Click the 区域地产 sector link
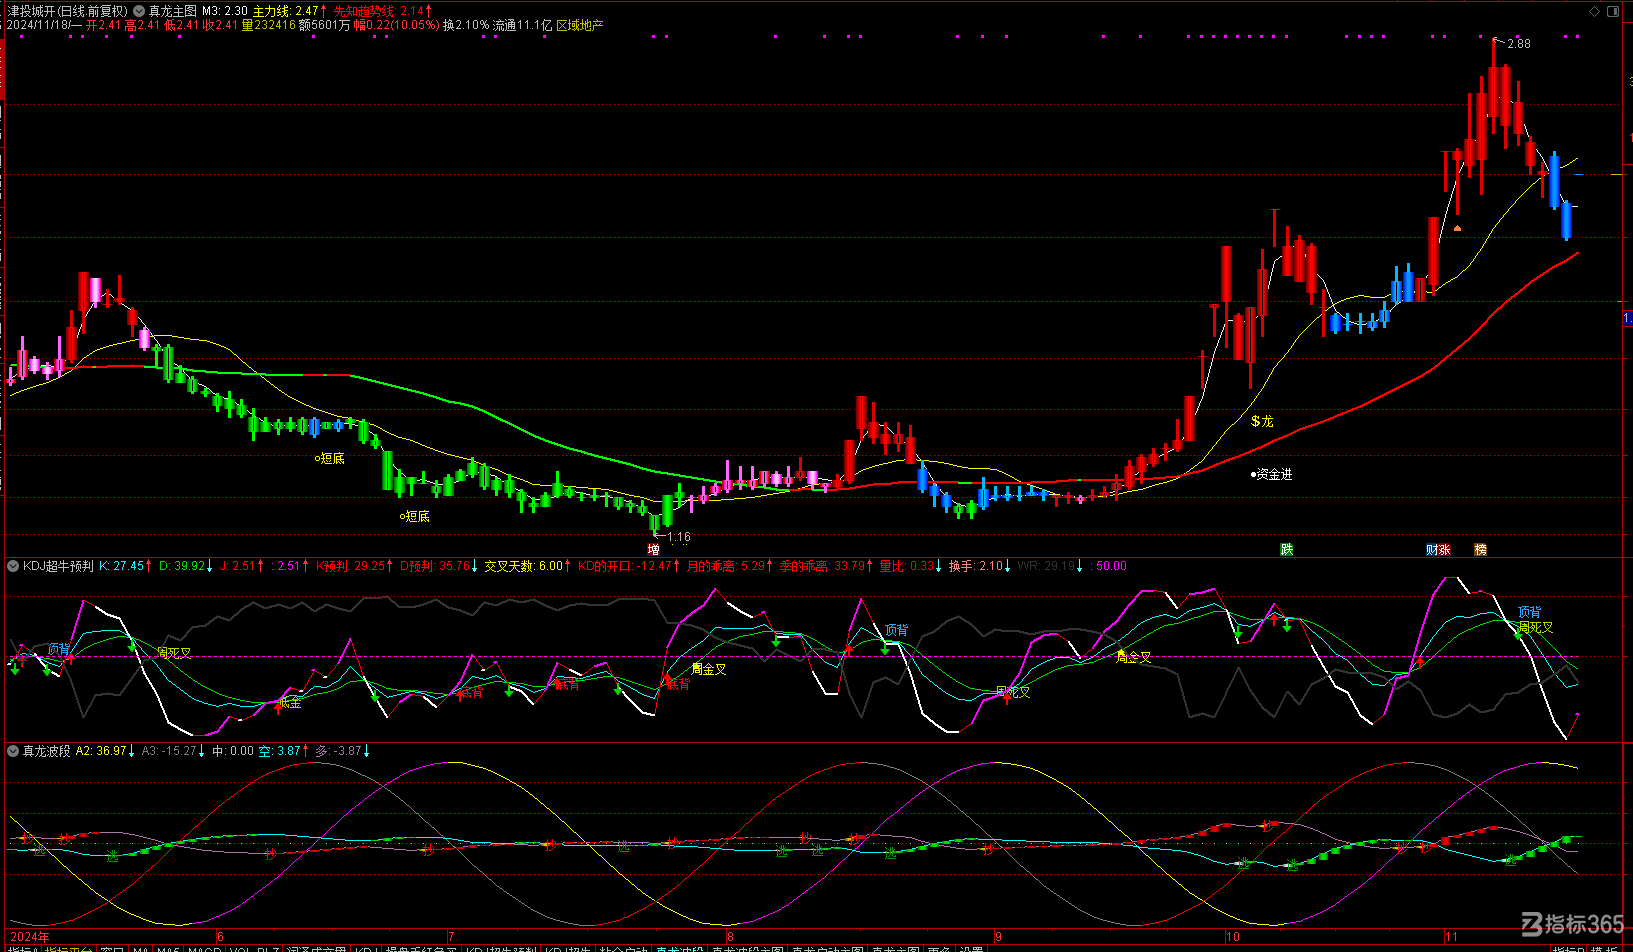This screenshot has height=952, width=1633. pos(580,25)
